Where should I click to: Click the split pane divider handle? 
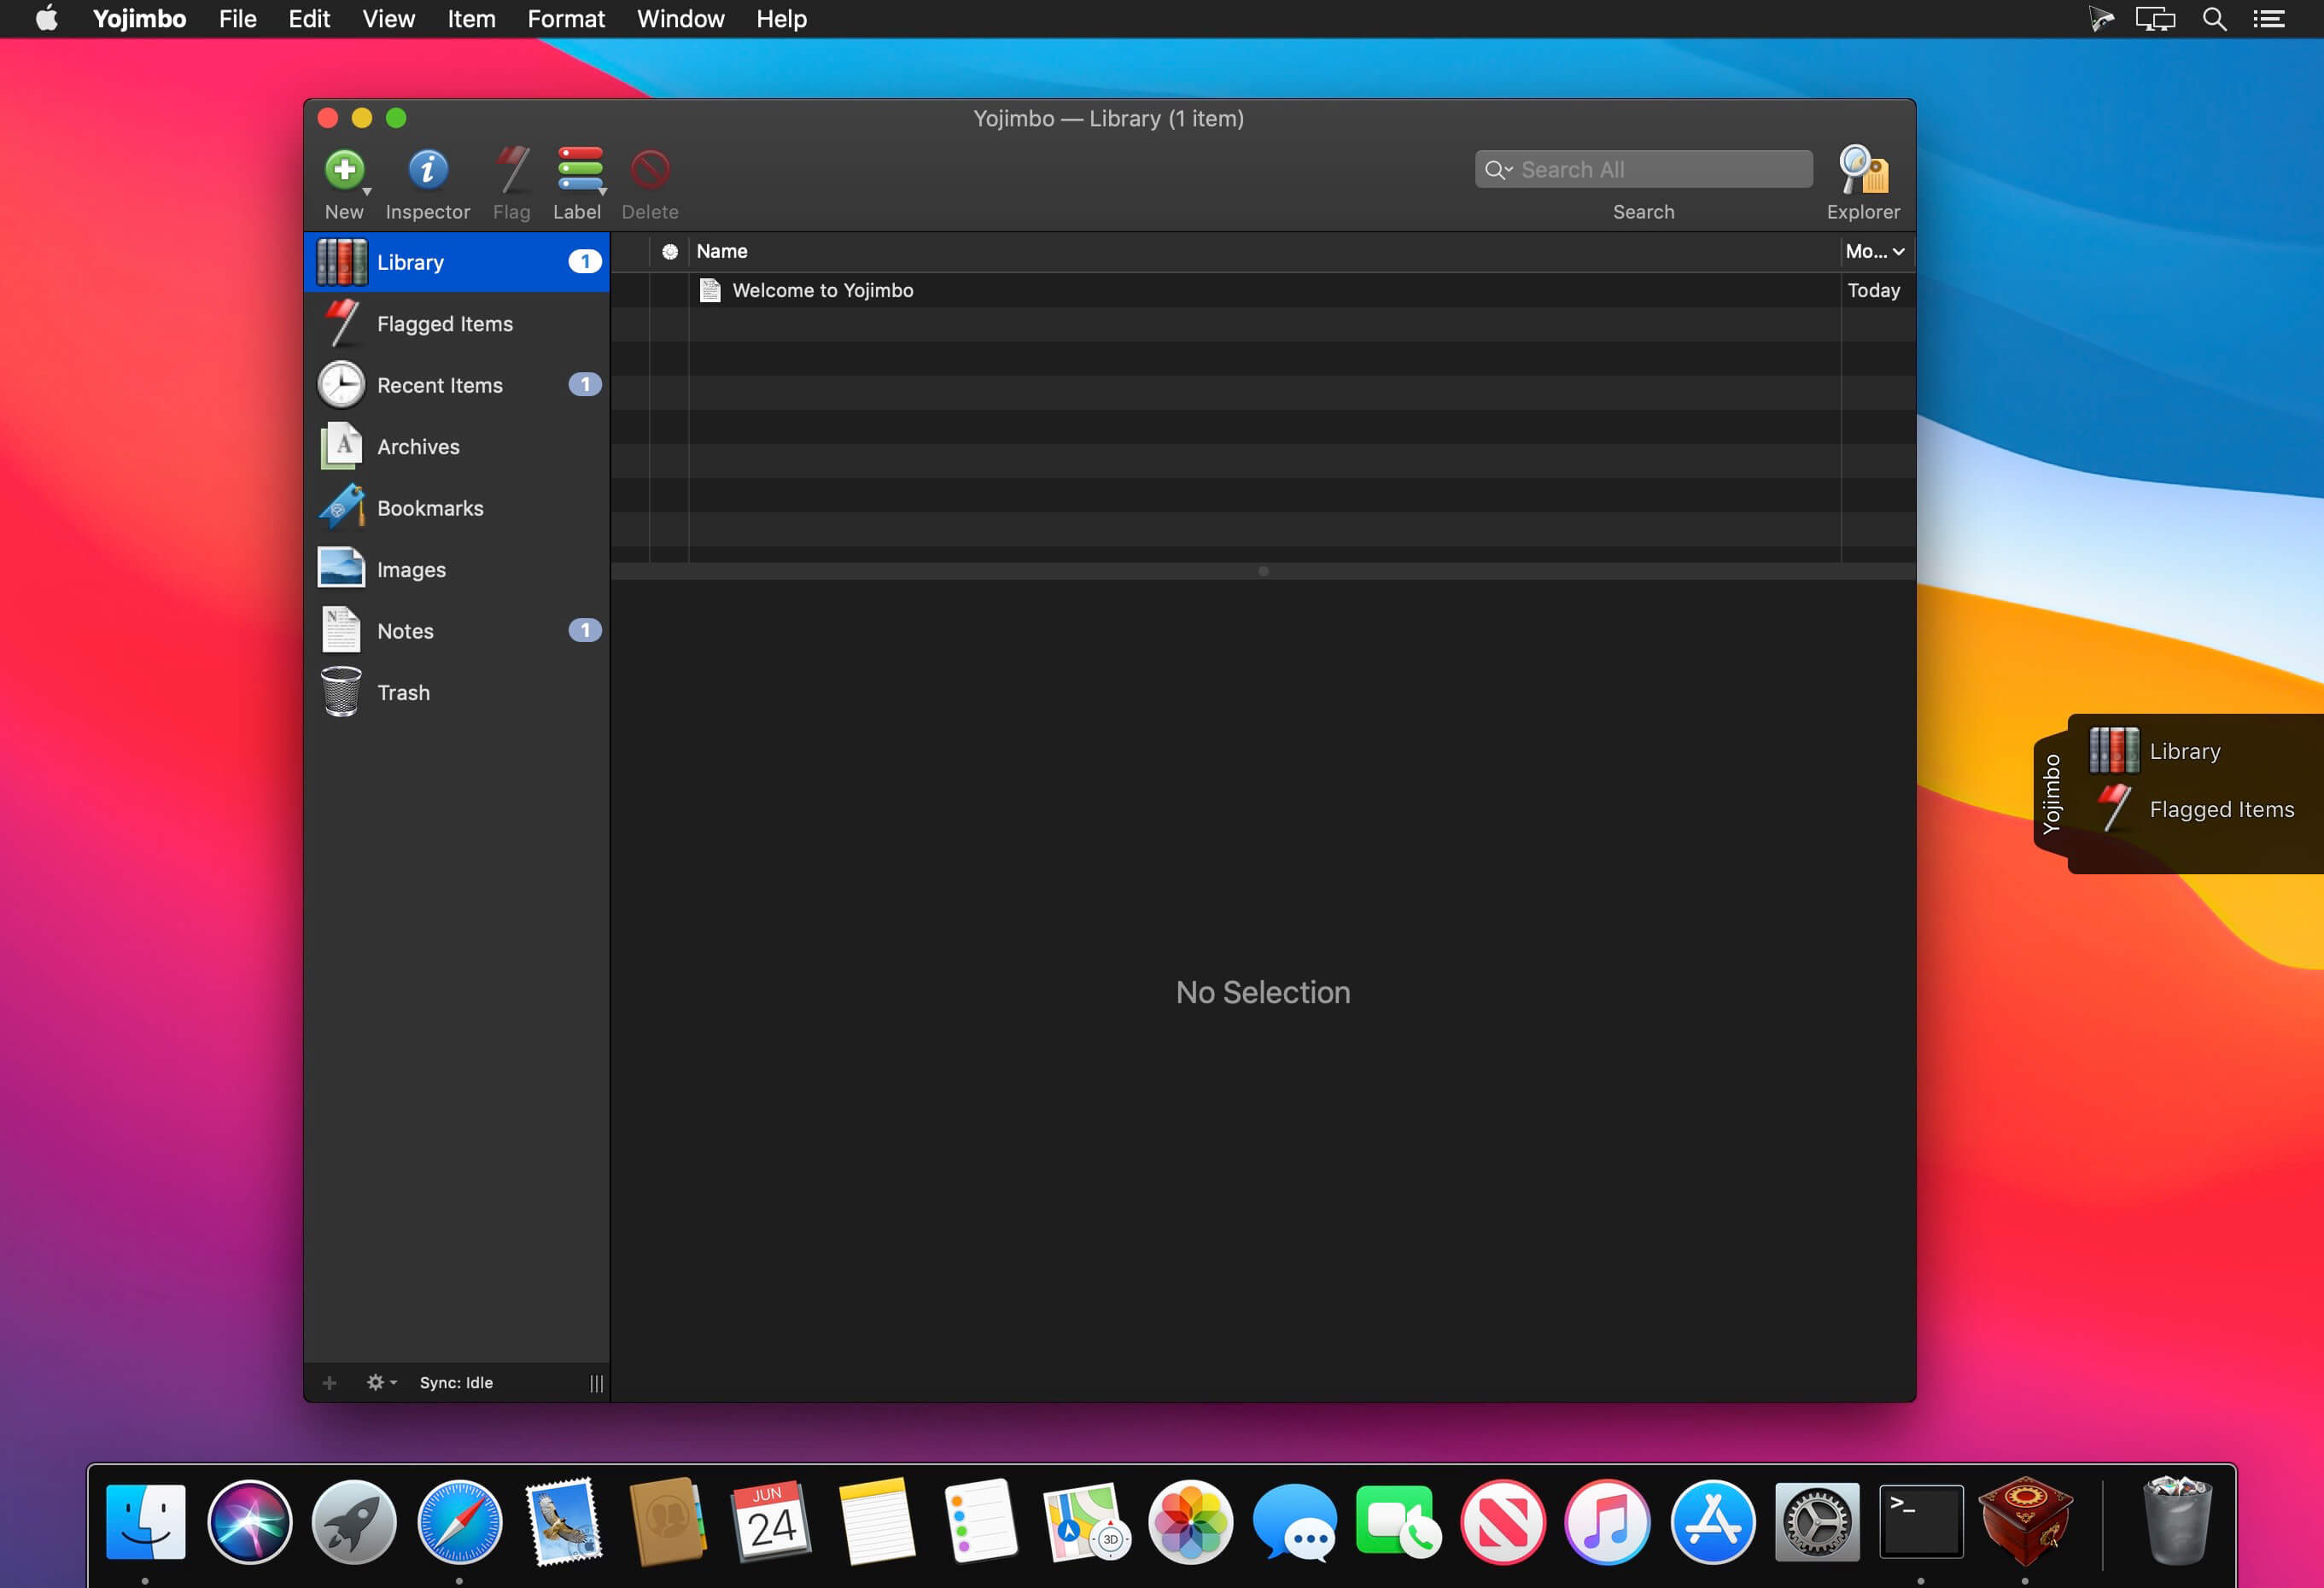[x=1263, y=571]
